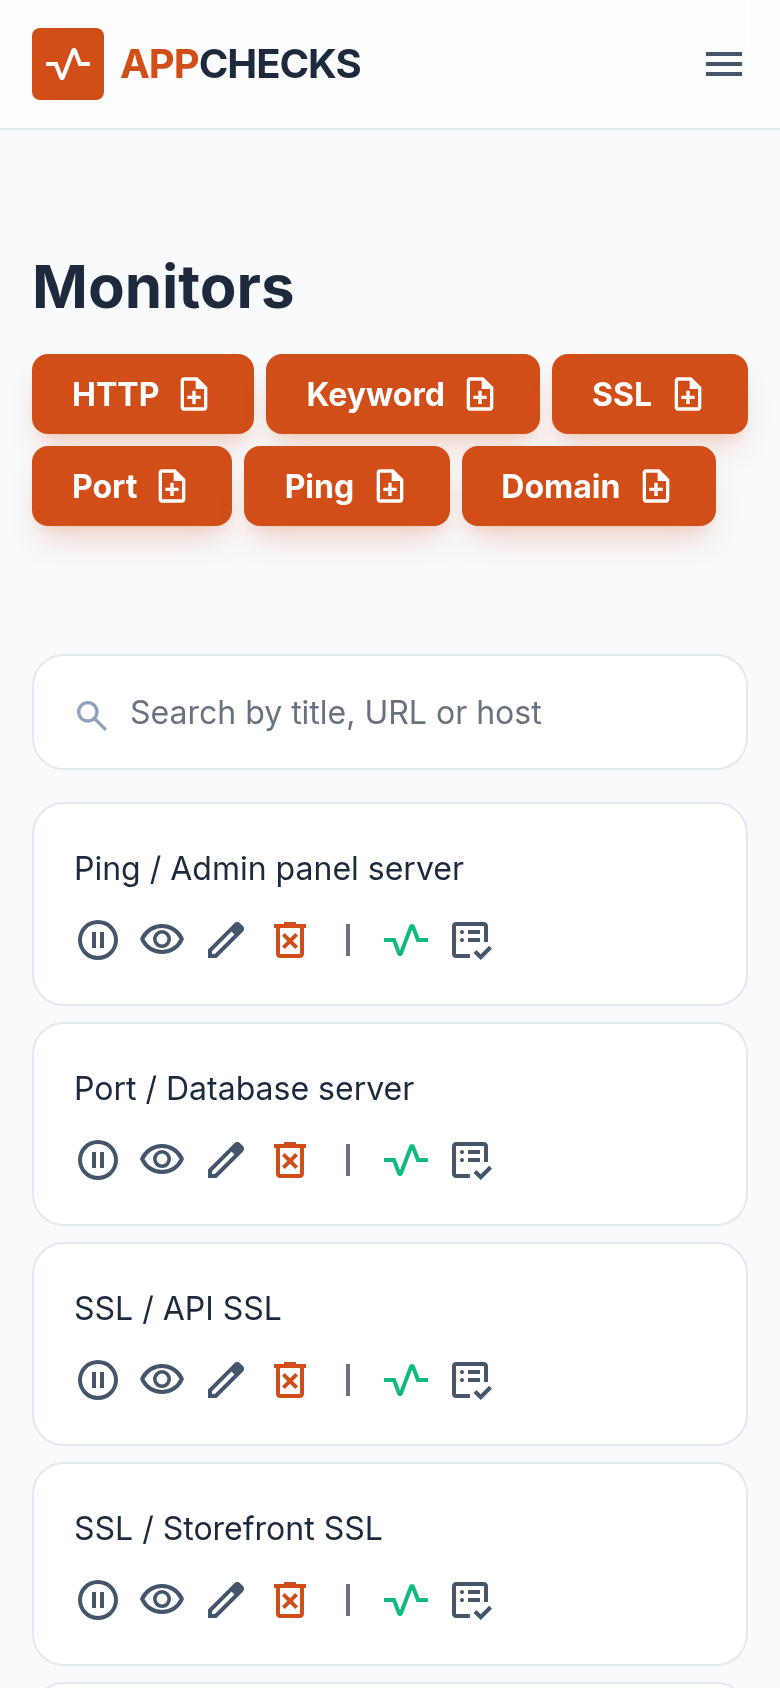View the API SSL monitor

[162, 1380]
